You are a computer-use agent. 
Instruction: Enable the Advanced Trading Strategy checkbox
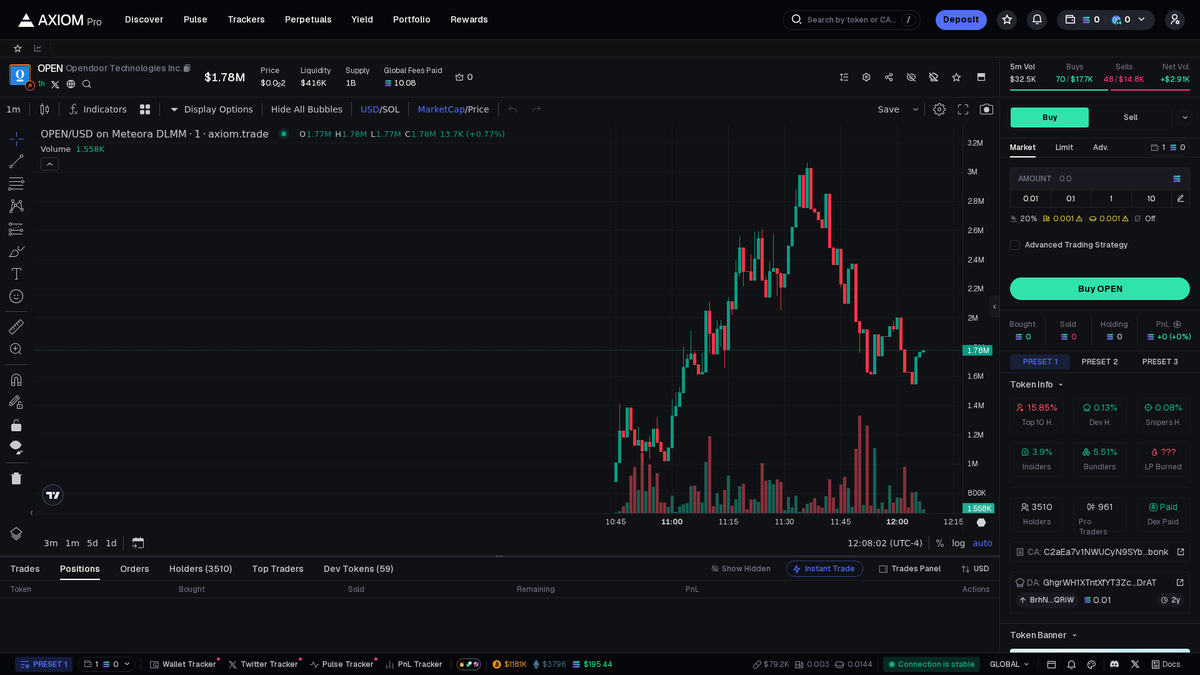(x=1015, y=245)
